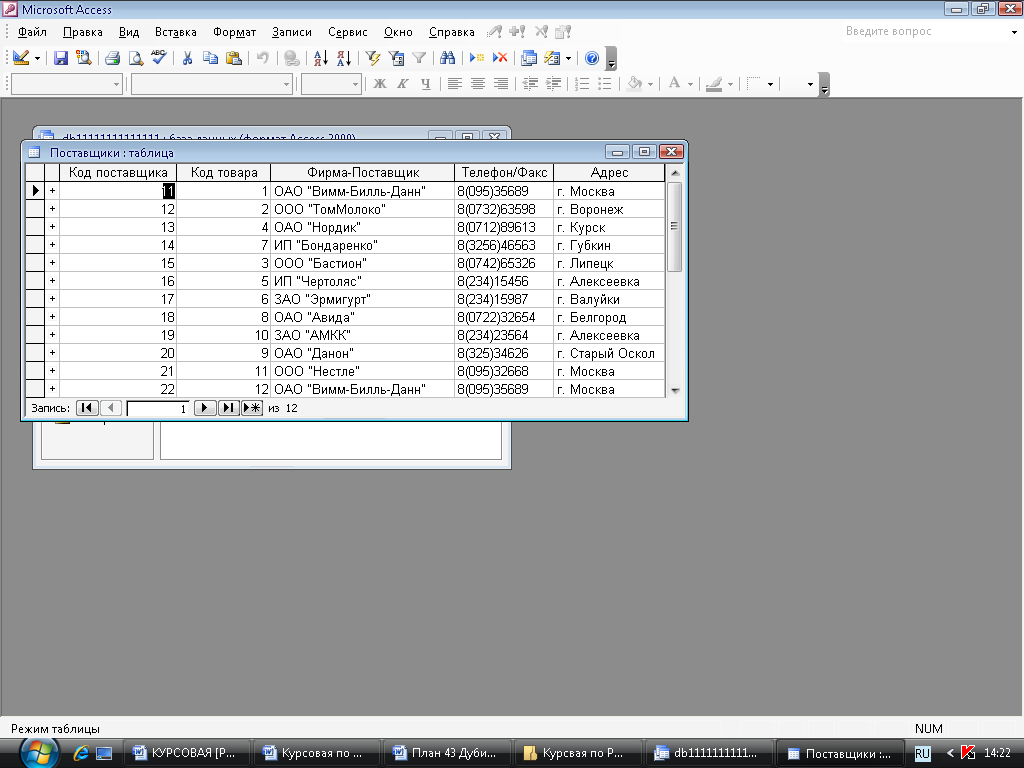Go to the next record

[204, 408]
